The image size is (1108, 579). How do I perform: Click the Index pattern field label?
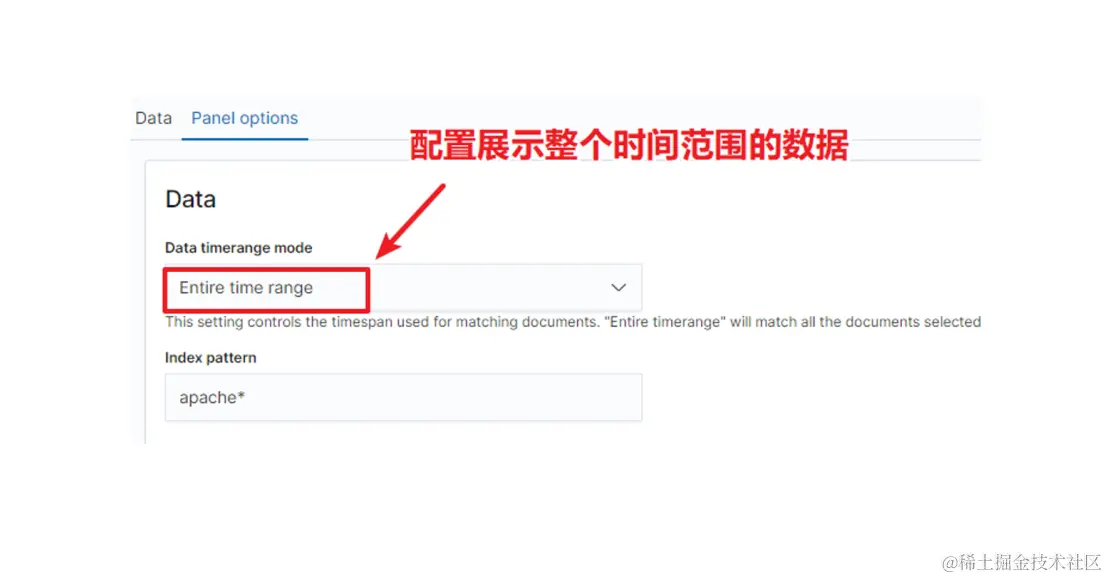coord(211,358)
